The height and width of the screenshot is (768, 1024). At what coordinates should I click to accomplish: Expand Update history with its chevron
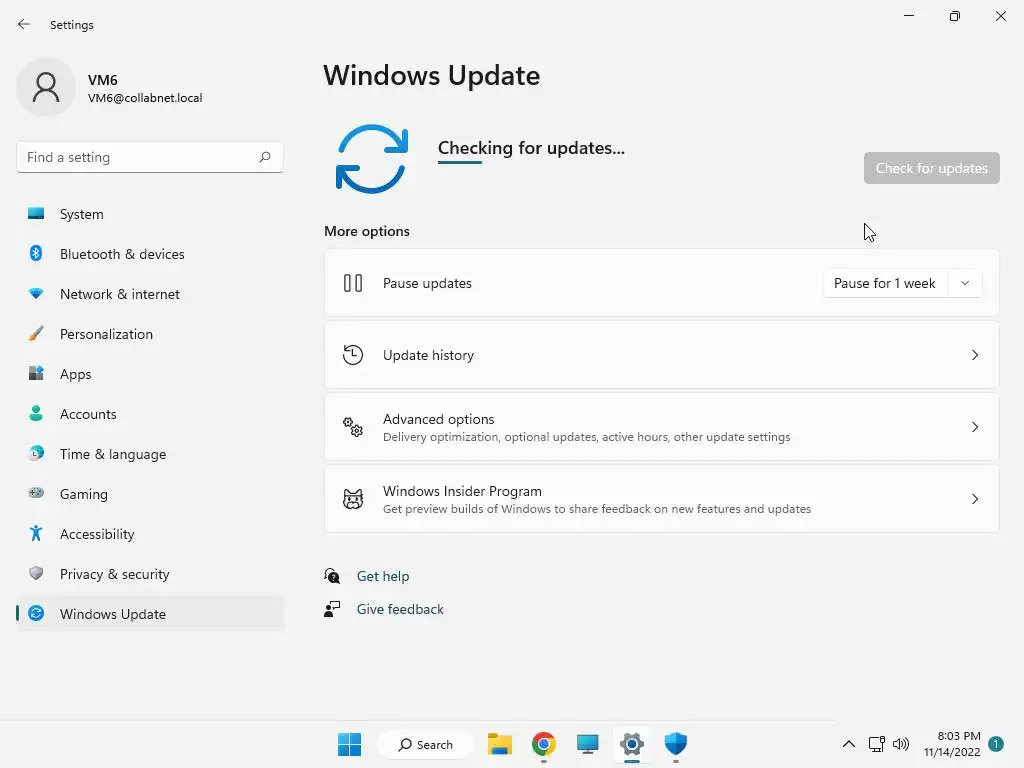[x=974, y=355]
